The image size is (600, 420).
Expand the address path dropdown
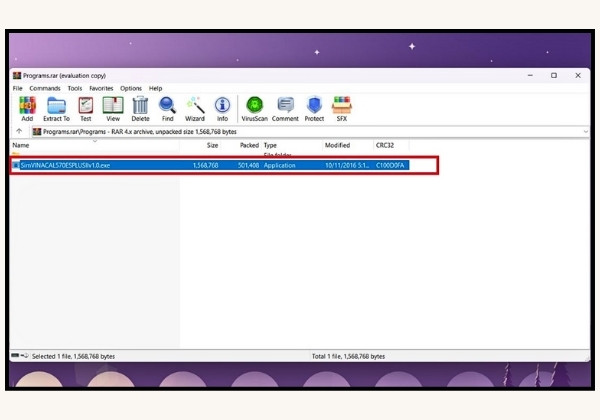coord(585,132)
